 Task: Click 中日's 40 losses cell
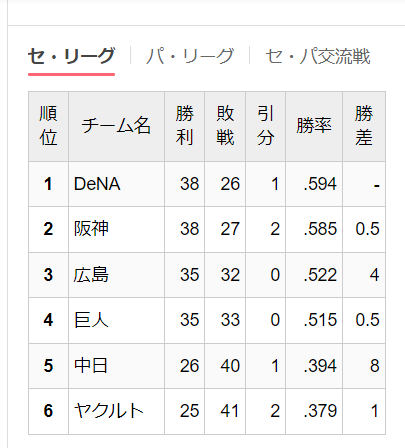click(x=225, y=366)
